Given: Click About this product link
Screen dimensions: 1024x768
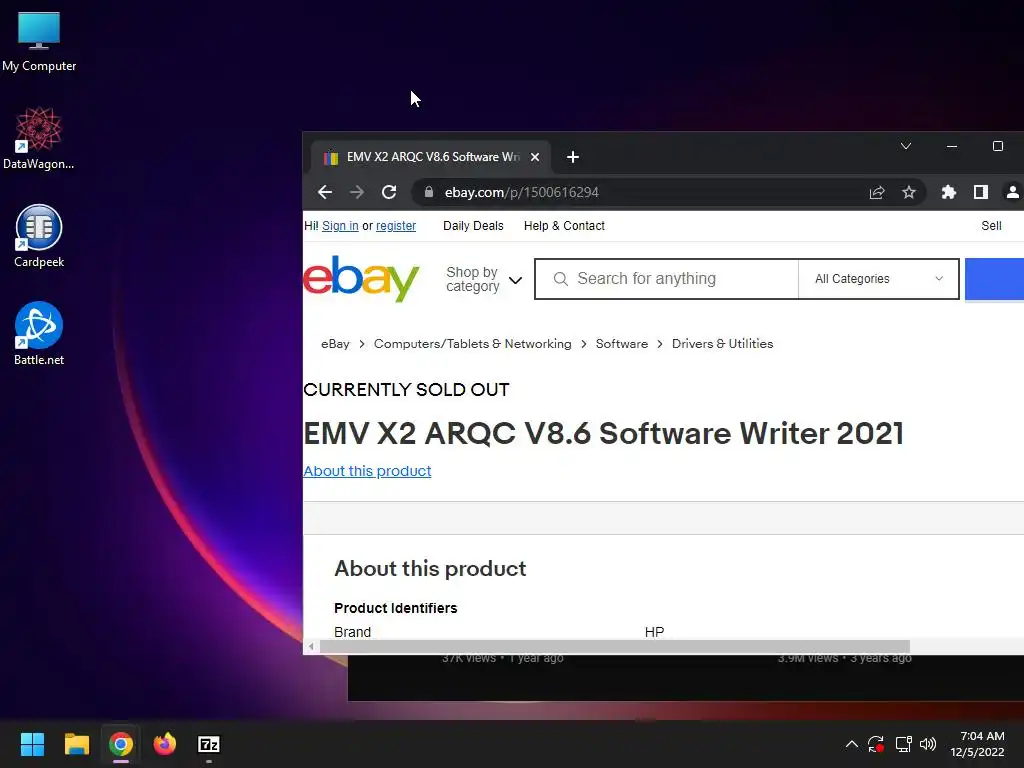Looking at the screenshot, I should [x=367, y=471].
